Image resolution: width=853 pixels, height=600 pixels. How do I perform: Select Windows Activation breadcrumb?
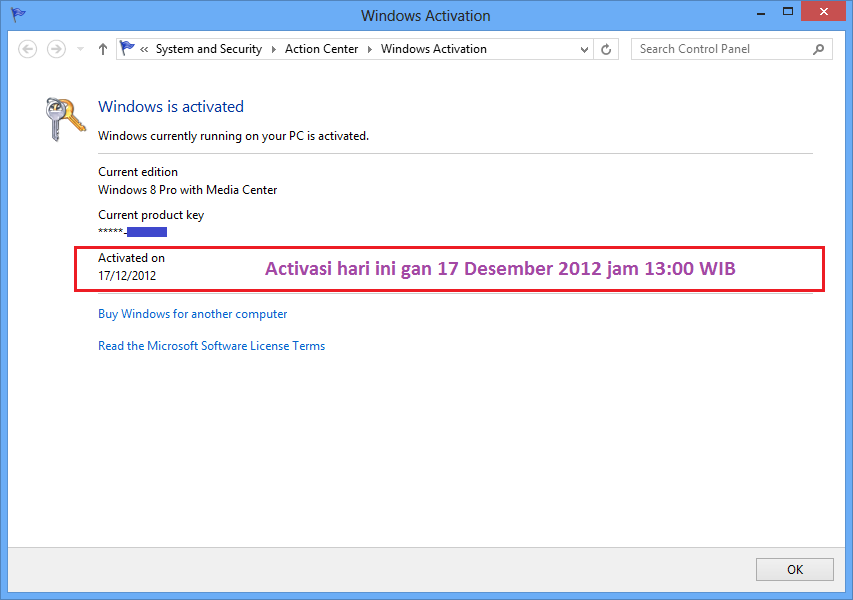(x=434, y=49)
